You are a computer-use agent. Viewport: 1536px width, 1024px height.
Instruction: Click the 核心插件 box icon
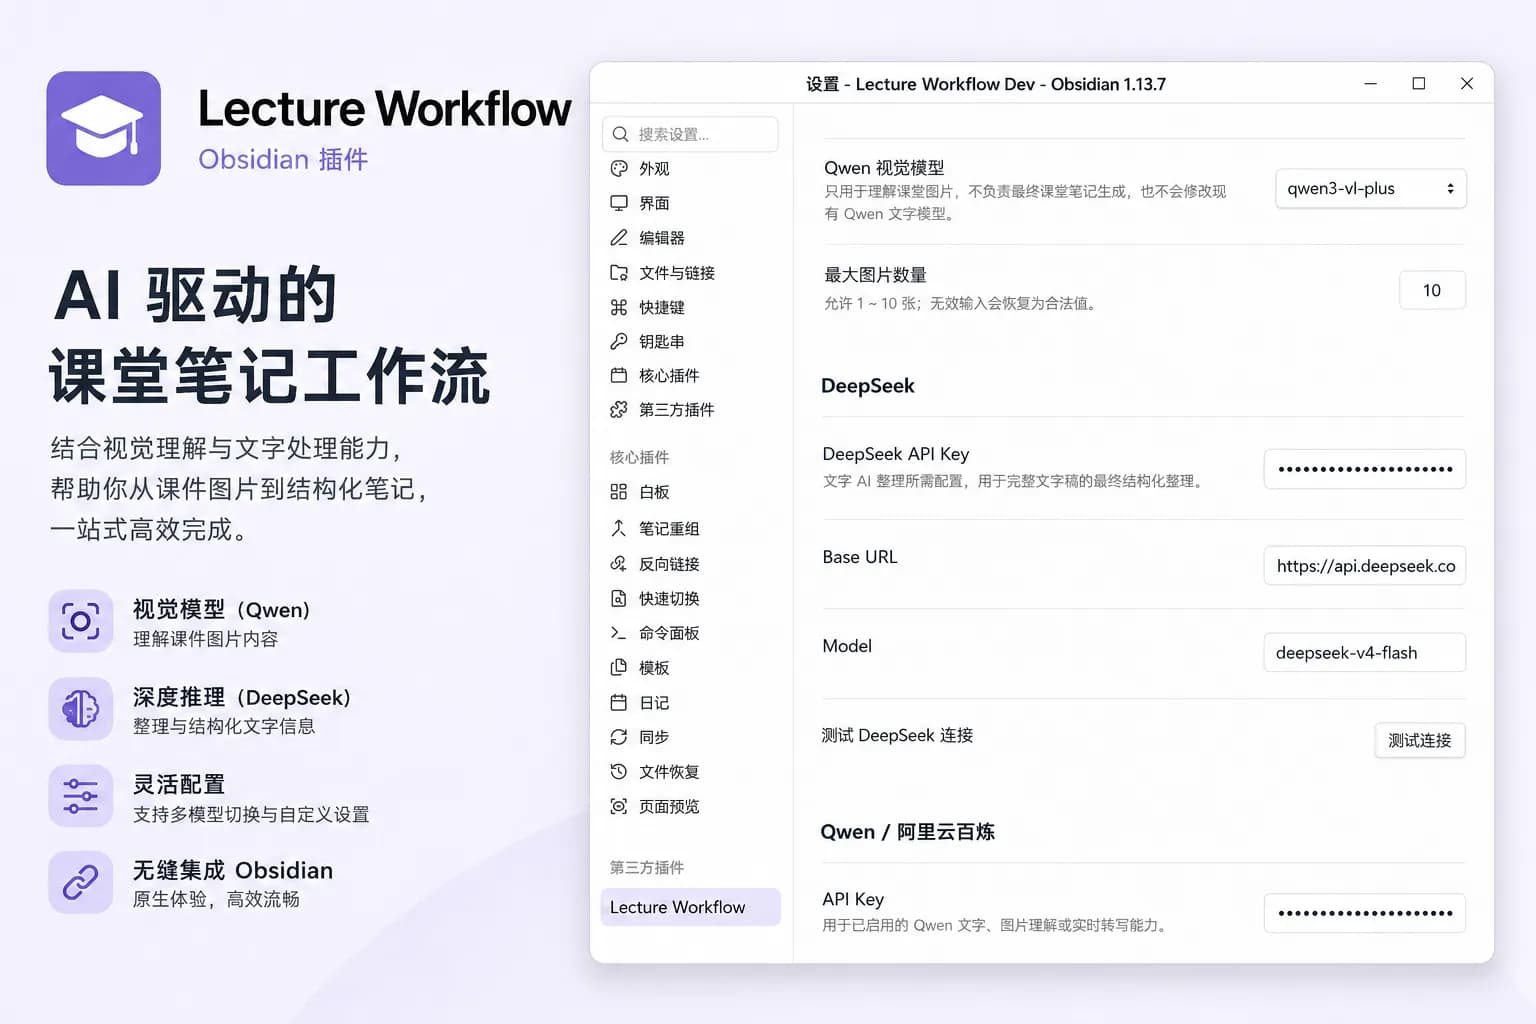(619, 376)
